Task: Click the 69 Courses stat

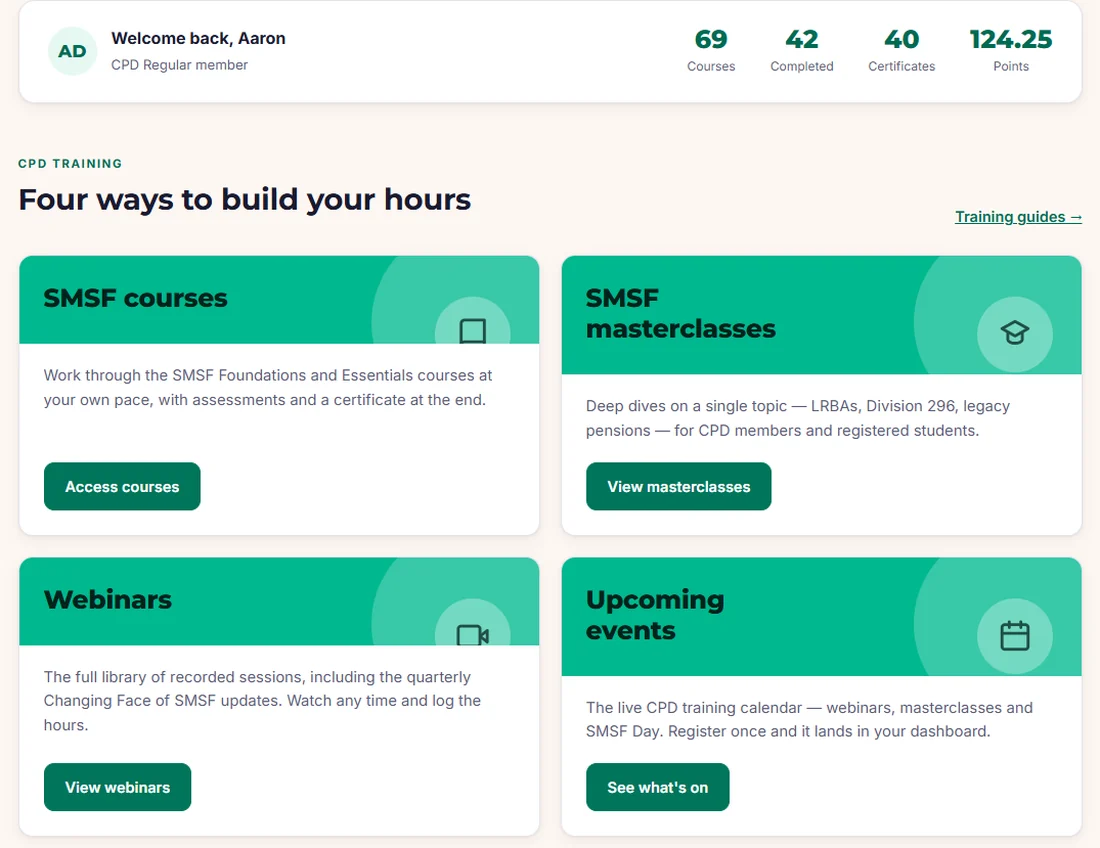Action: pos(711,51)
